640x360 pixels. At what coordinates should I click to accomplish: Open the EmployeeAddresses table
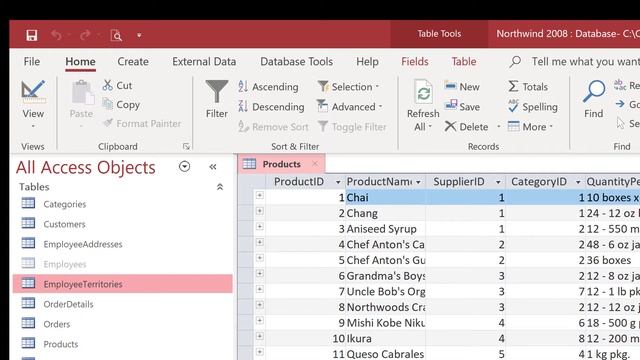[x=122, y=244]
